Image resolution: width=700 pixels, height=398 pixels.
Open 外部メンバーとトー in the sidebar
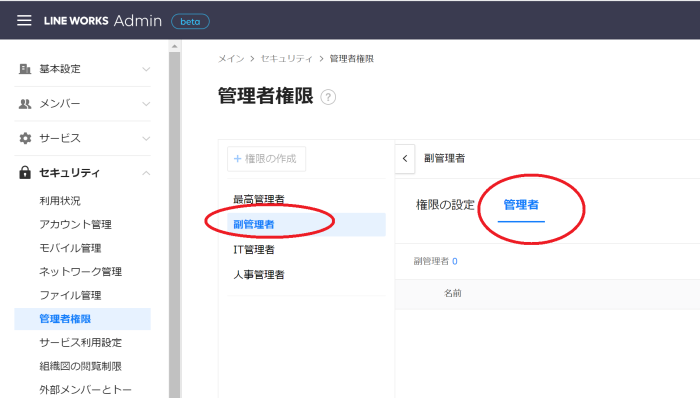tap(85, 390)
